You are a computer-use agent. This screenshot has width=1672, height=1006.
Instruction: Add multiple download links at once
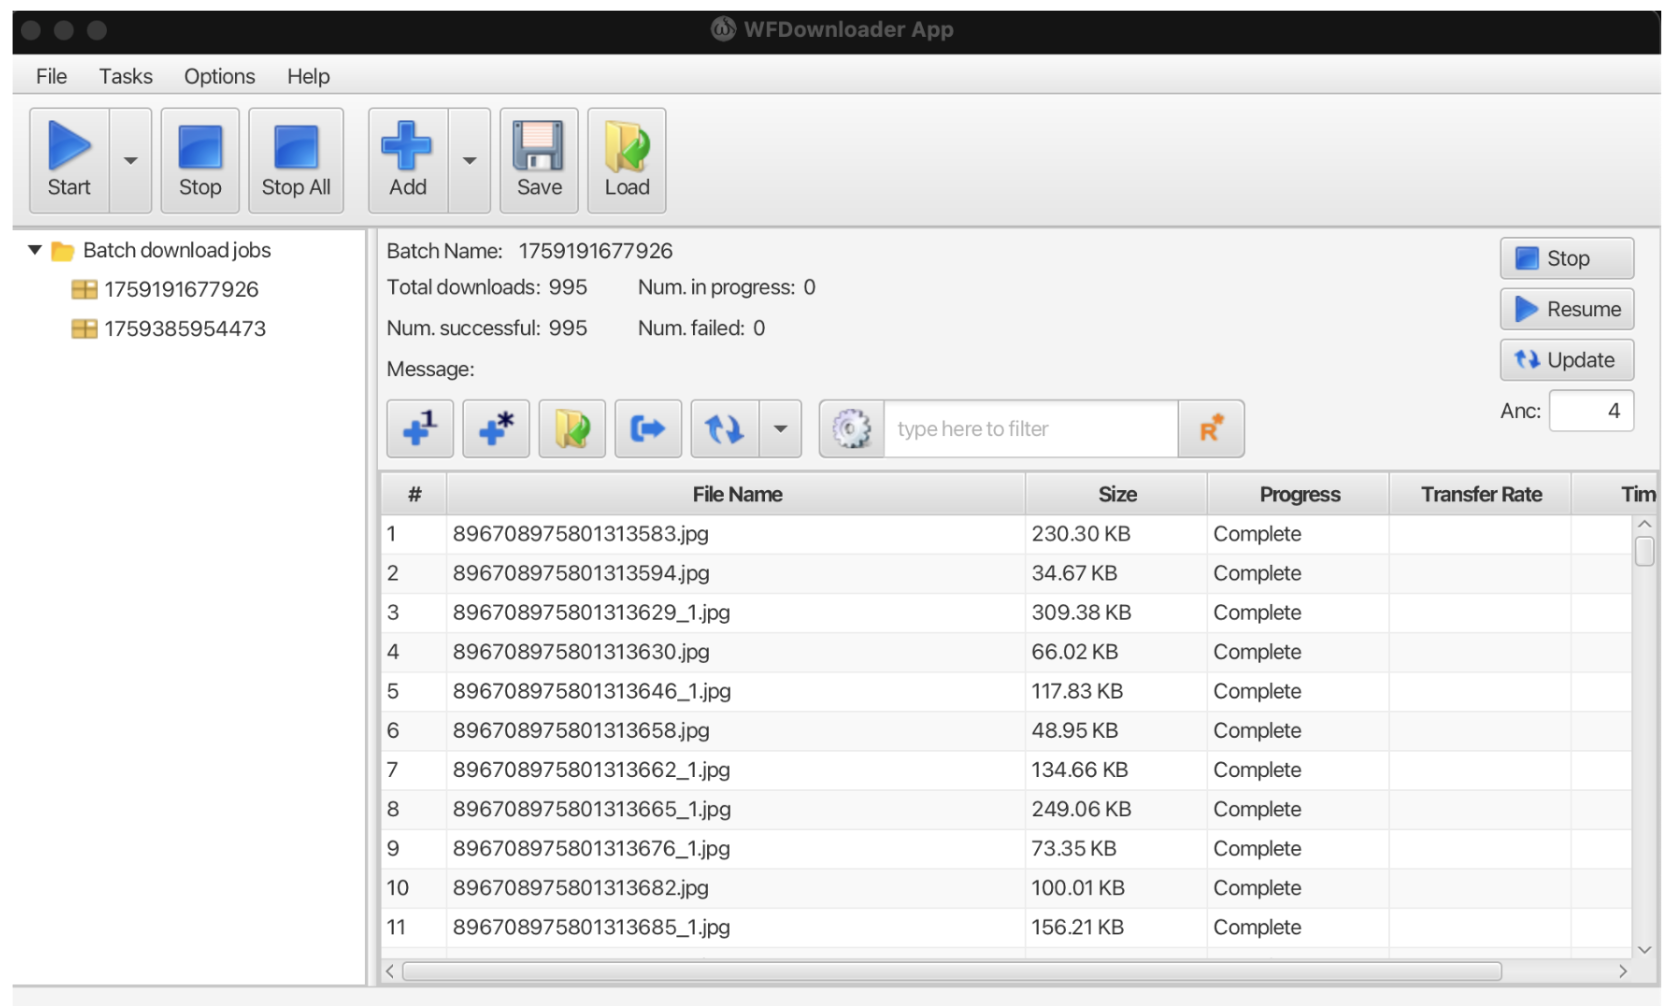pos(495,428)
